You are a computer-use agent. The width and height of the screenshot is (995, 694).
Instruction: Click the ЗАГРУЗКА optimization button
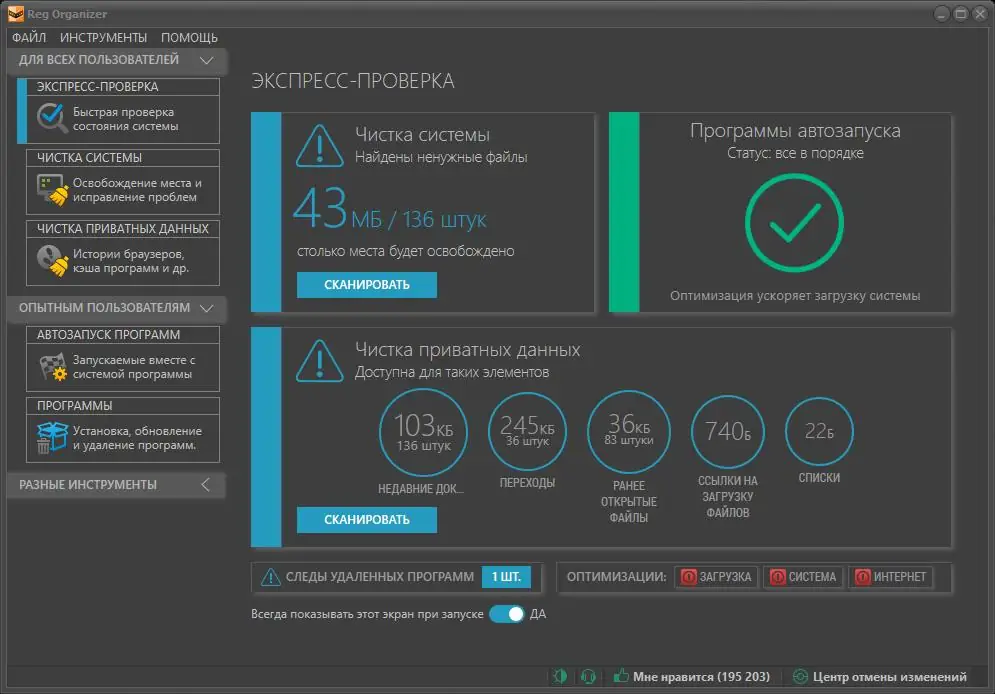click(714, 577)
